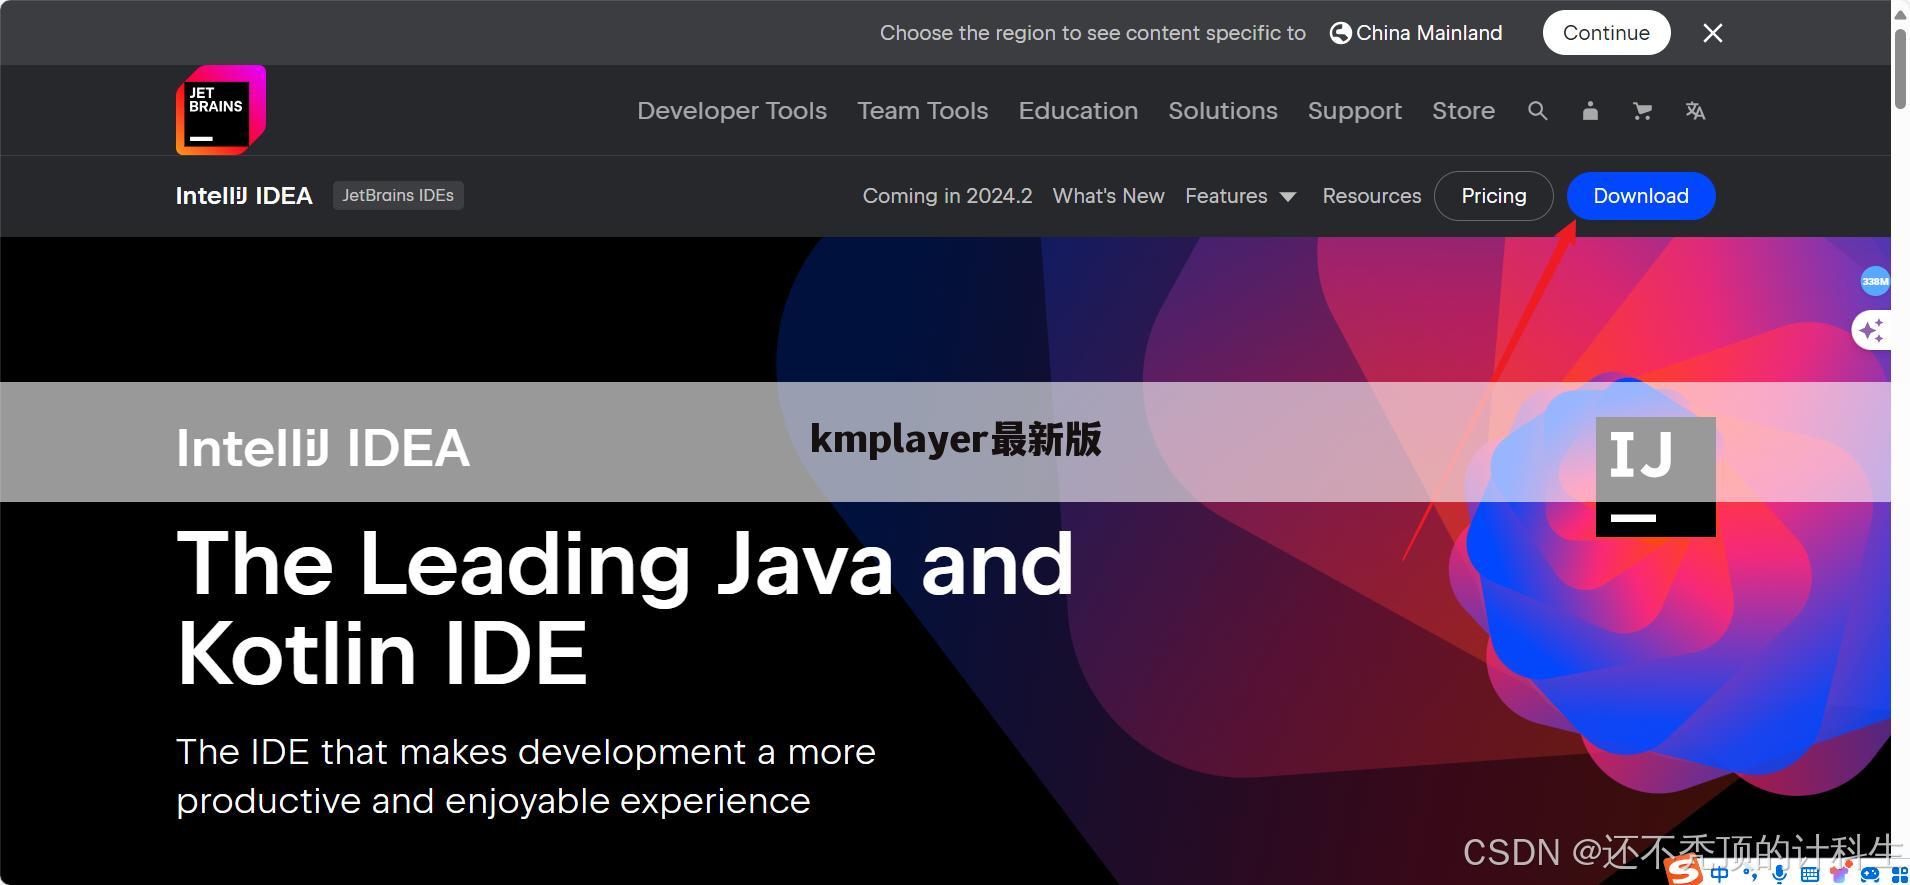This screenshot has width=1910, height=885.
Task: Expand the Features dropdown
Action: click(1241, 196)
